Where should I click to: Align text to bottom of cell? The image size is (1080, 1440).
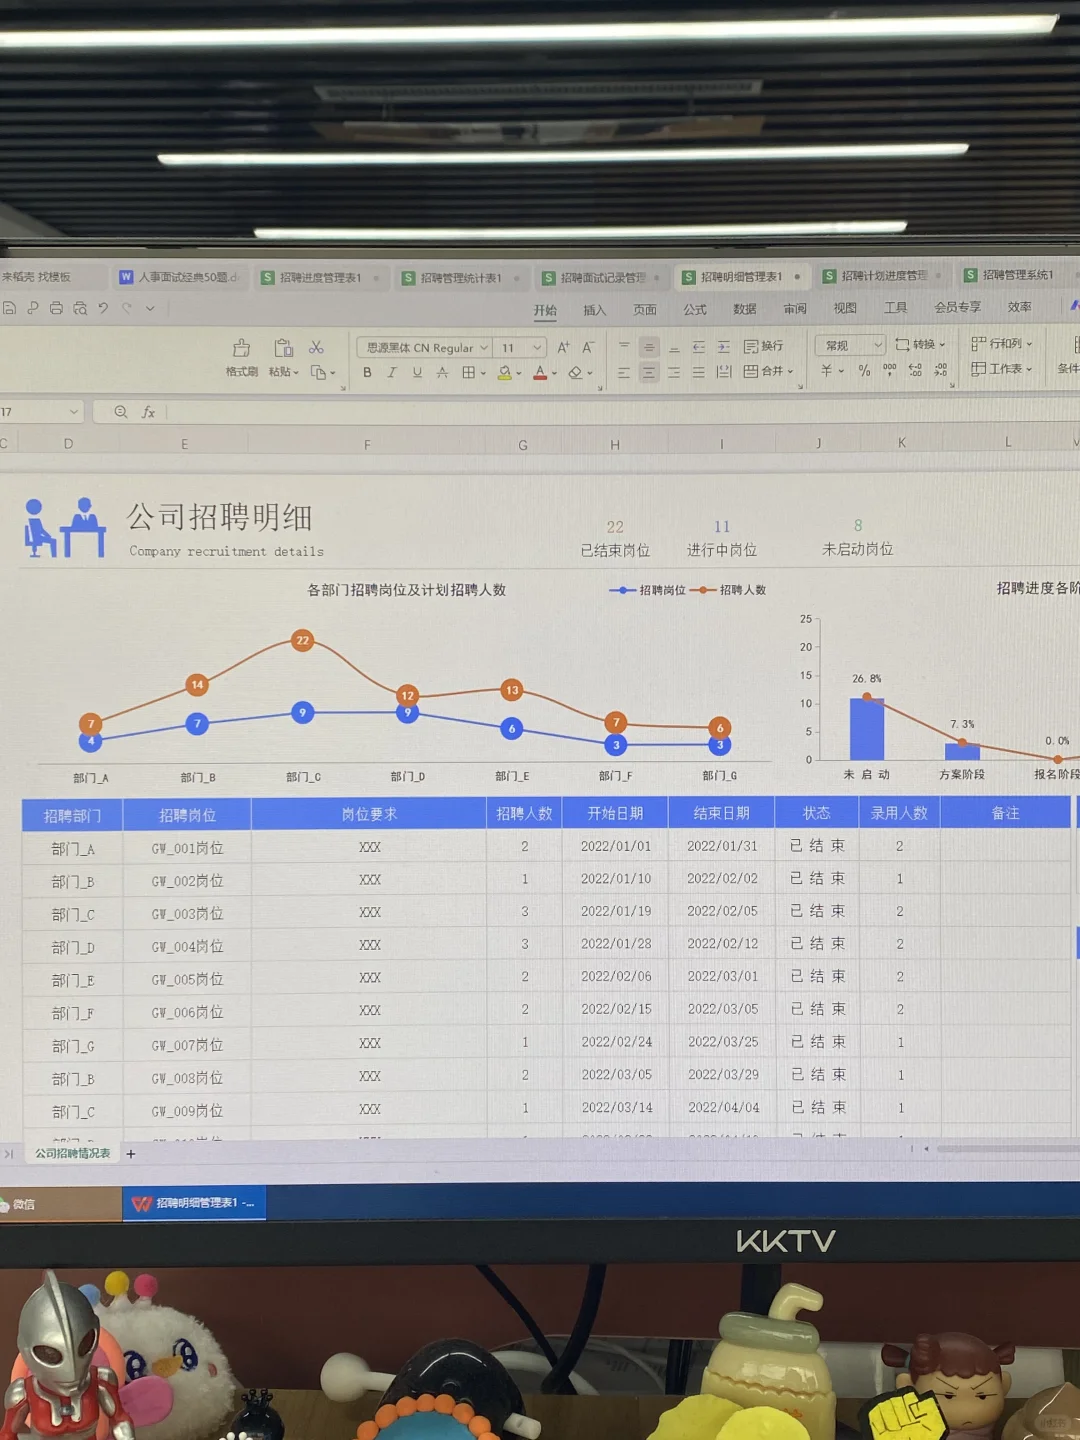point(674,347)
